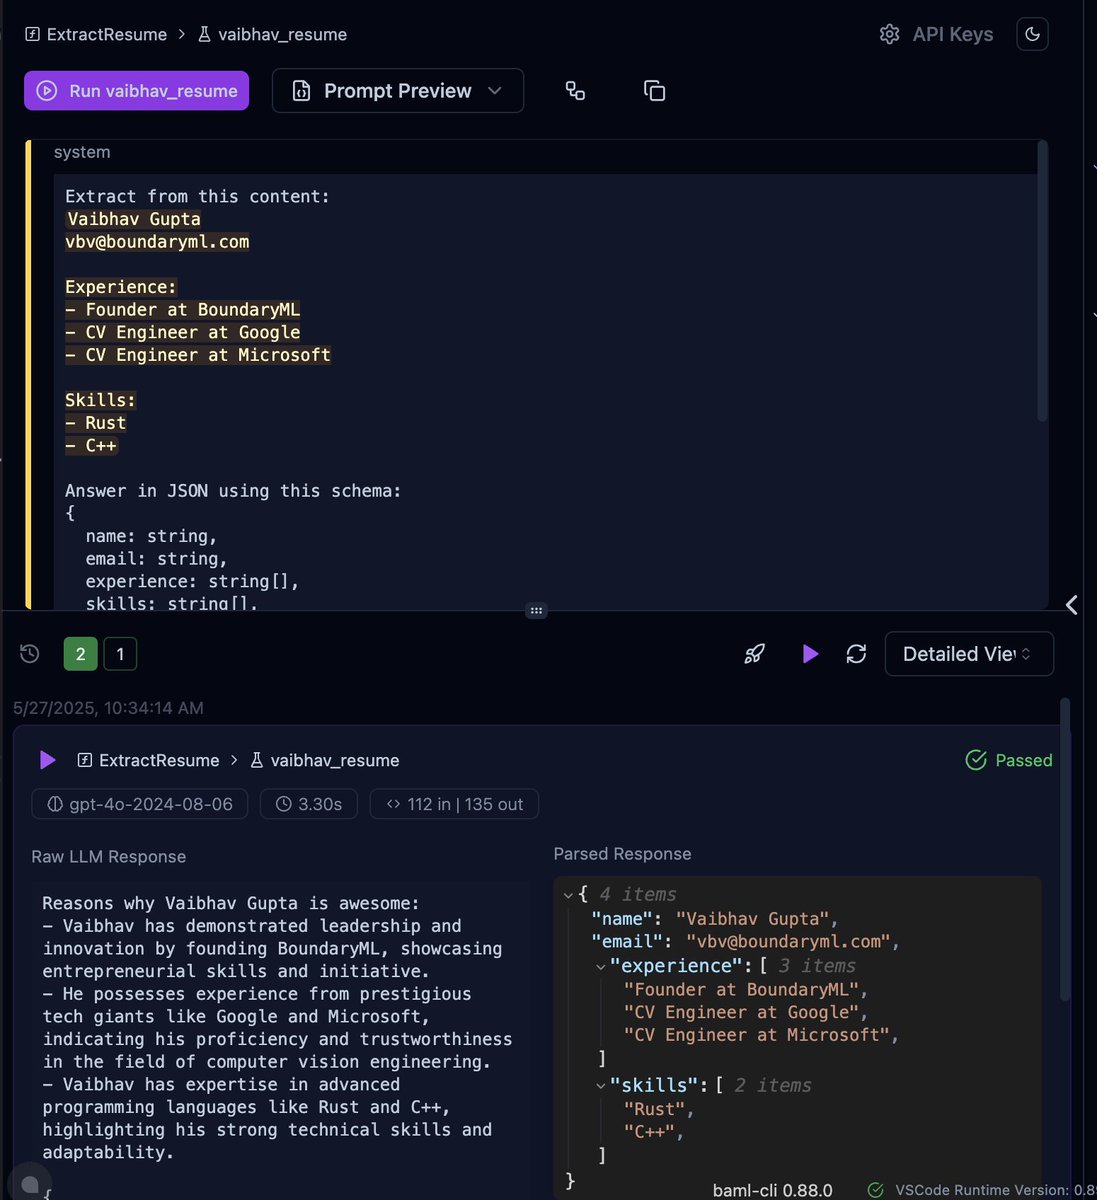
Task: Toggle dark mode with the moon icon
Action: 1032,34
